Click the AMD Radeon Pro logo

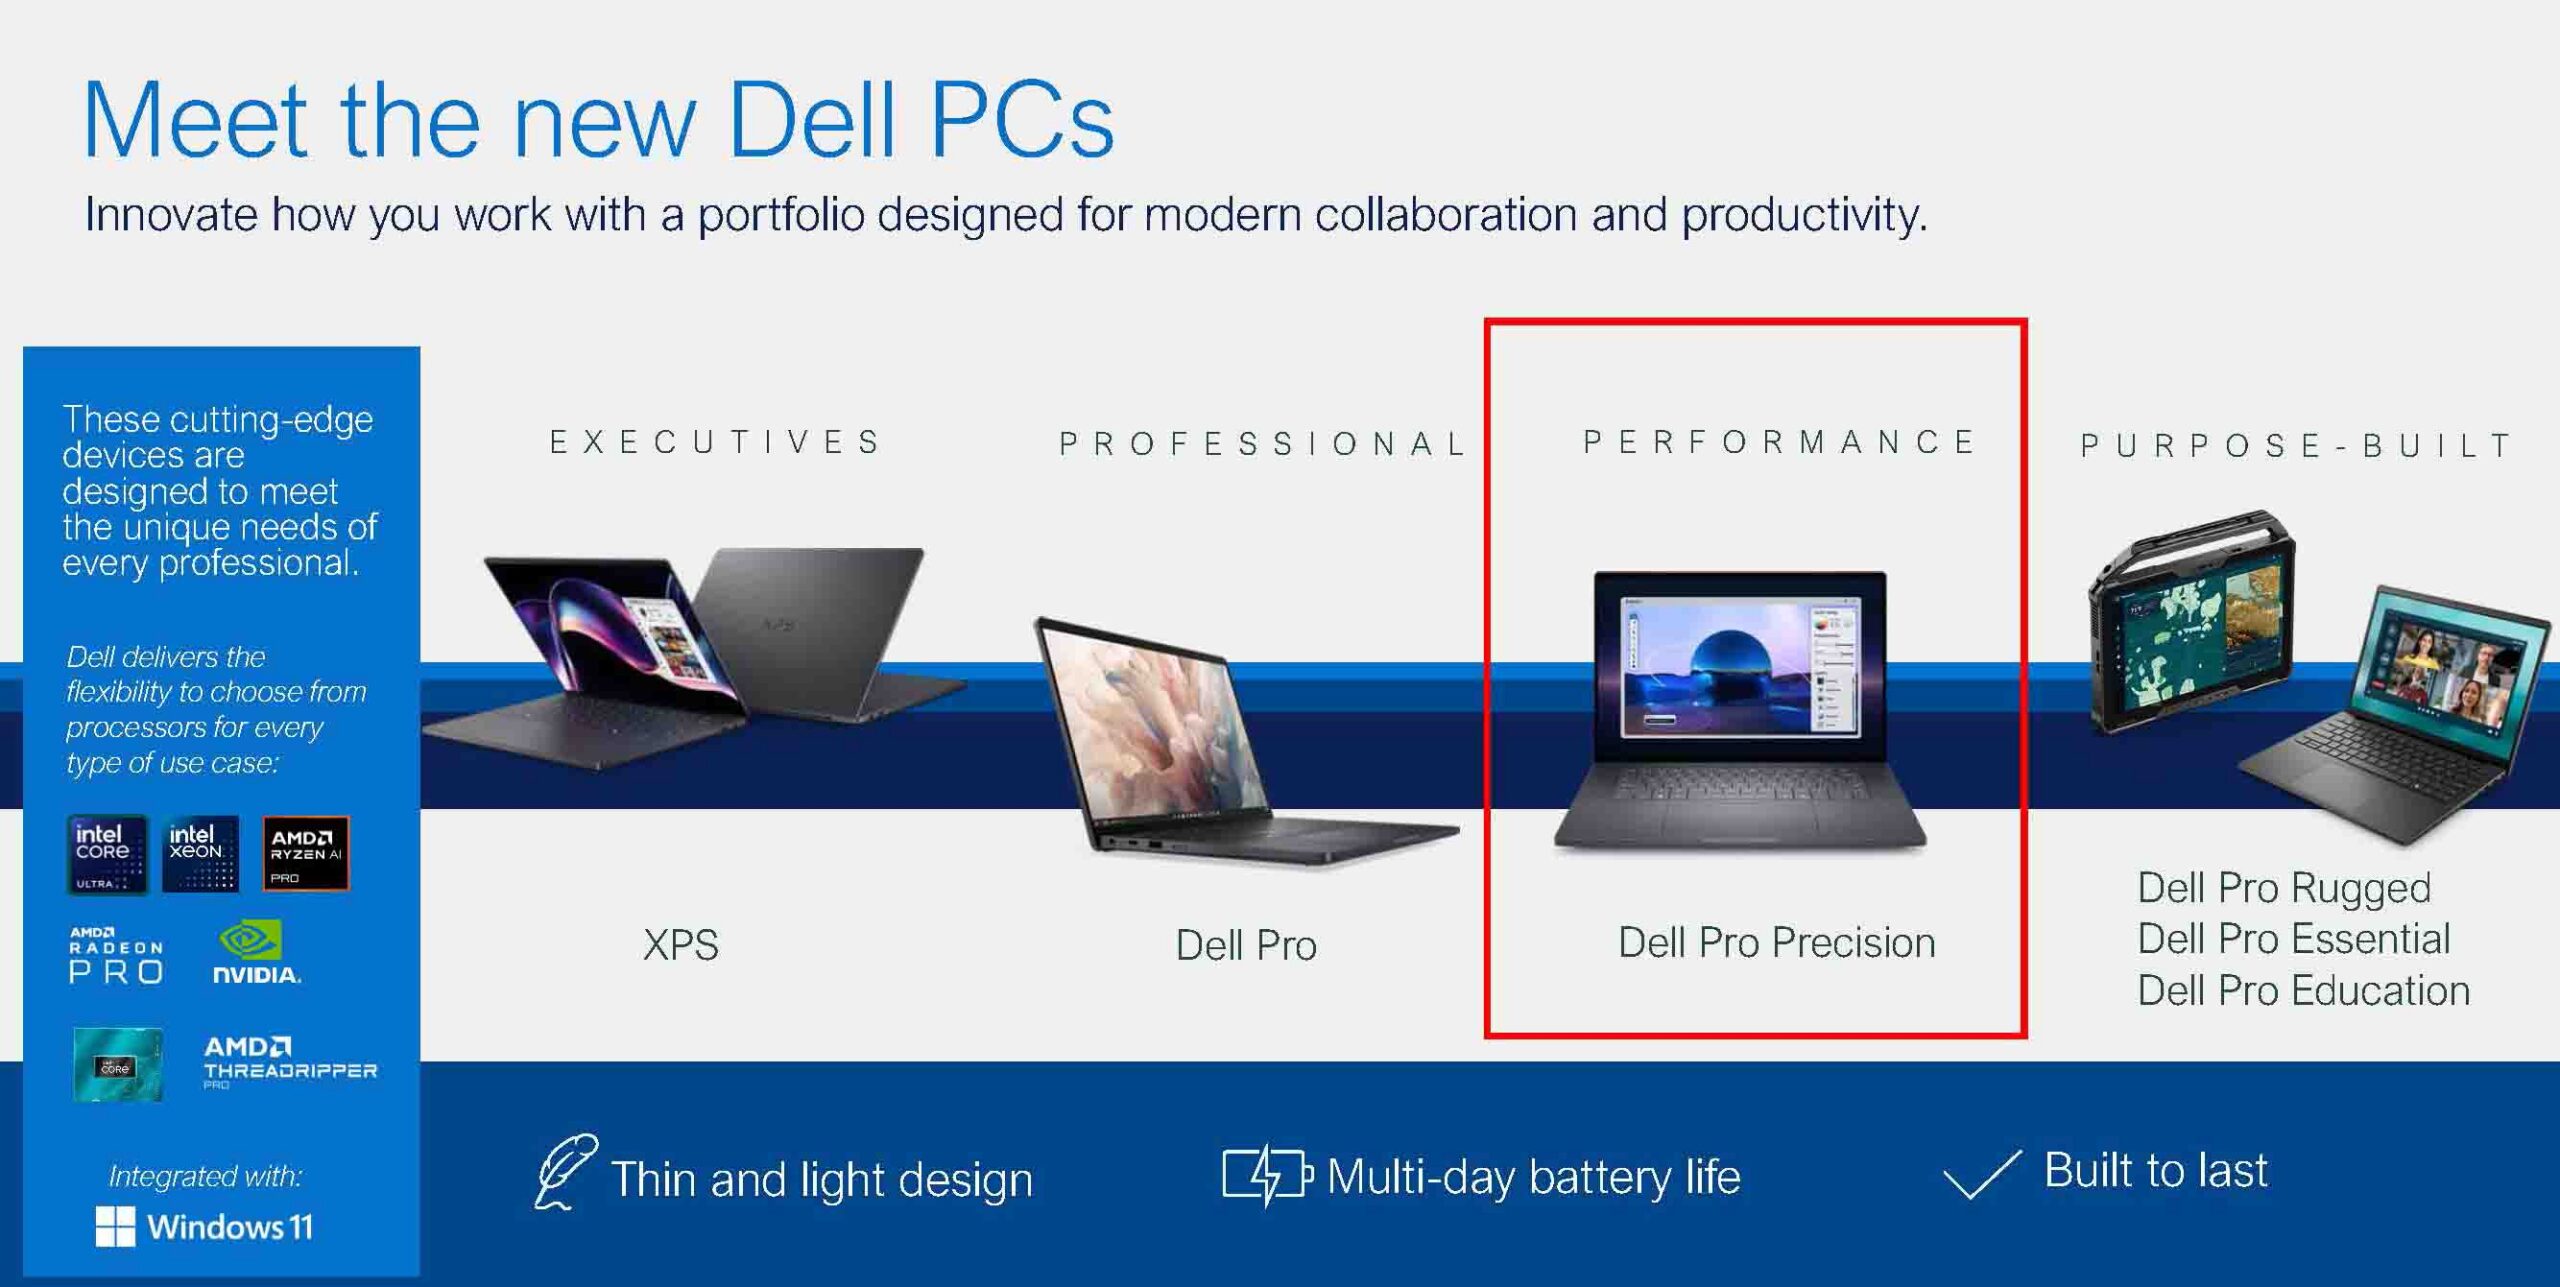point(116,955)
